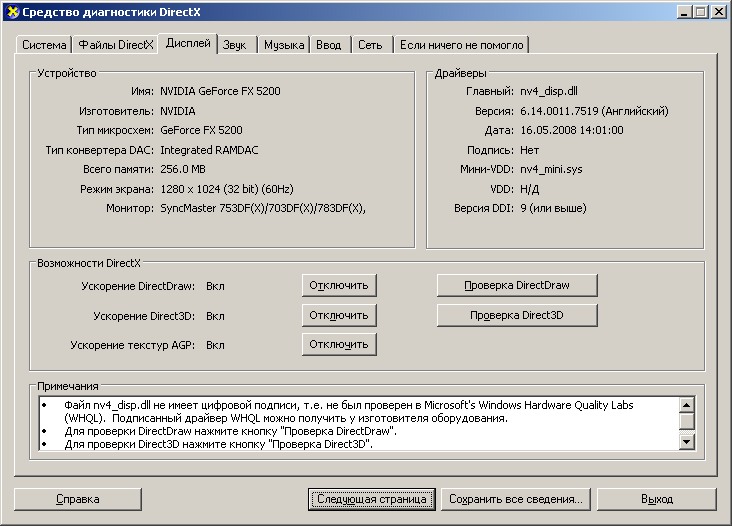Open the Ввод tab
This screenshot has height=526, width=732.
click(328, 46)
